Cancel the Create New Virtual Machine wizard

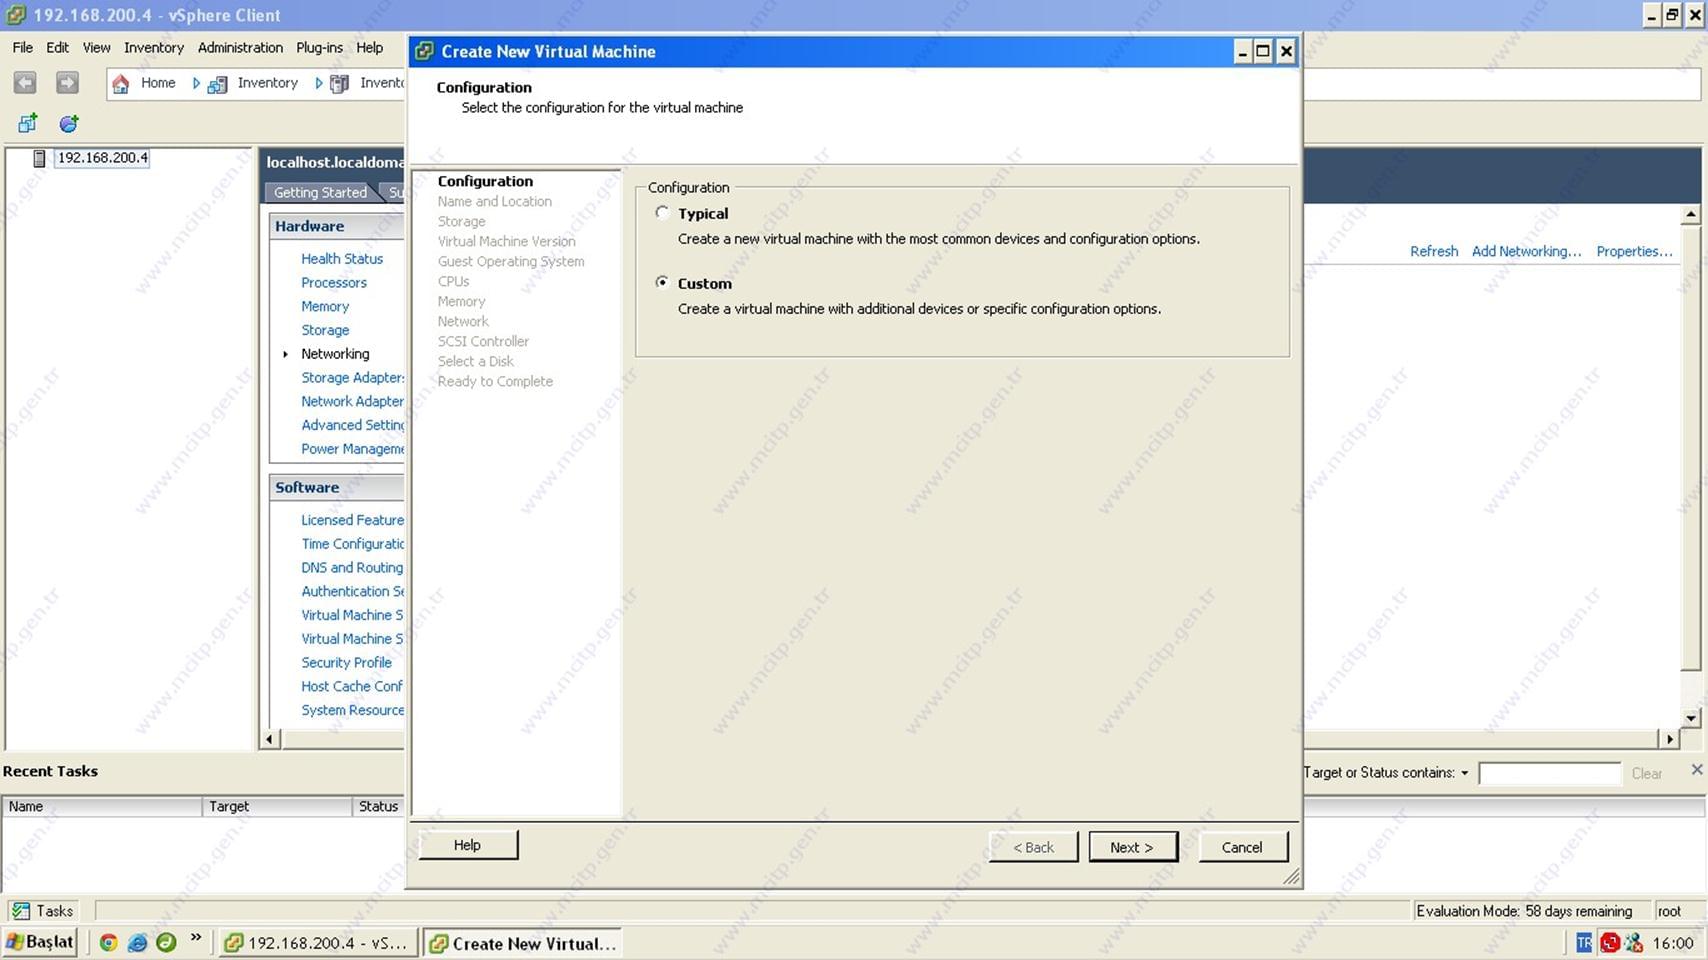coord(1242,847)
